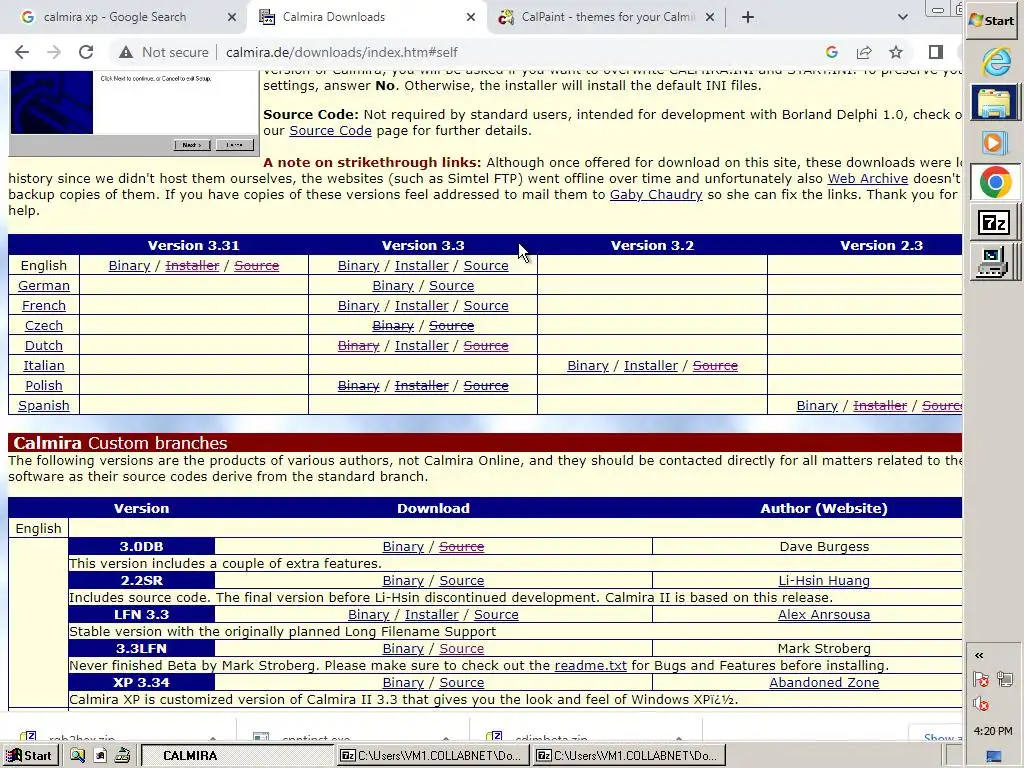The width and height of the screenshot is (1024, 768).
Task: Open tab search chevron in Chrome
Action: [903, 17]
